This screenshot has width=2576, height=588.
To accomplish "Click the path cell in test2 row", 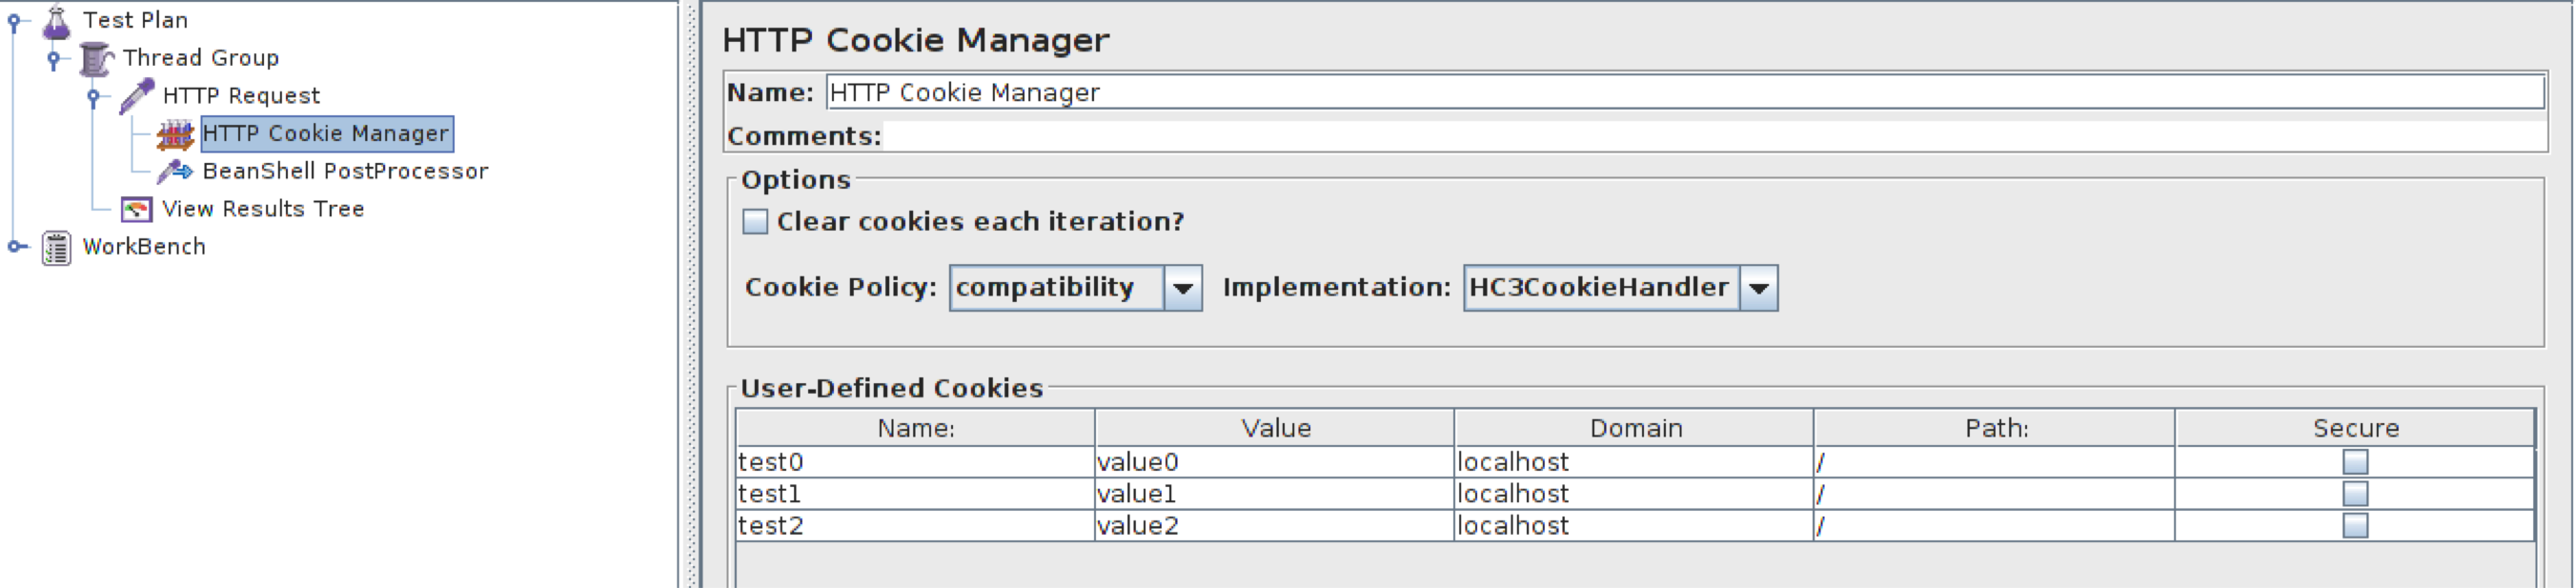I will [1995, 526].
